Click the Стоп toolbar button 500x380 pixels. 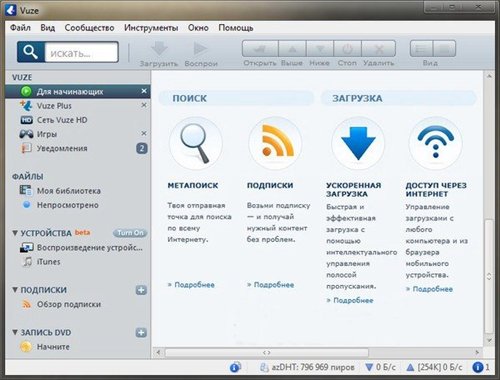click(347, 49)
